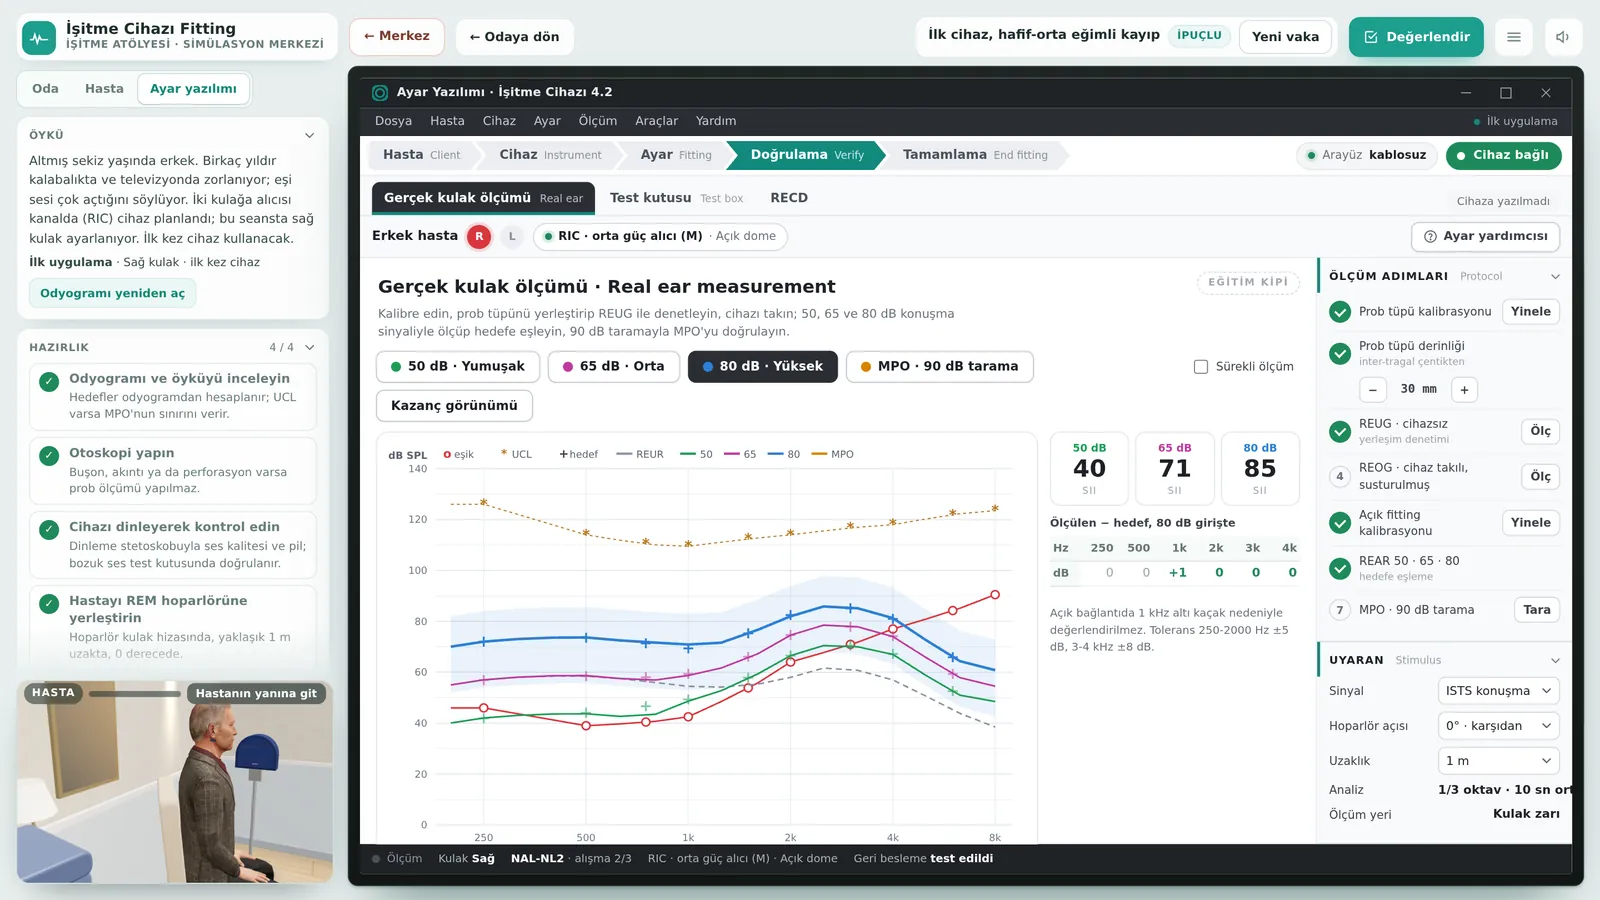Click checkmark icon for REAR 50 · 65 · 80
The width and height of the screenshot is (1600, 900).
1340,569
